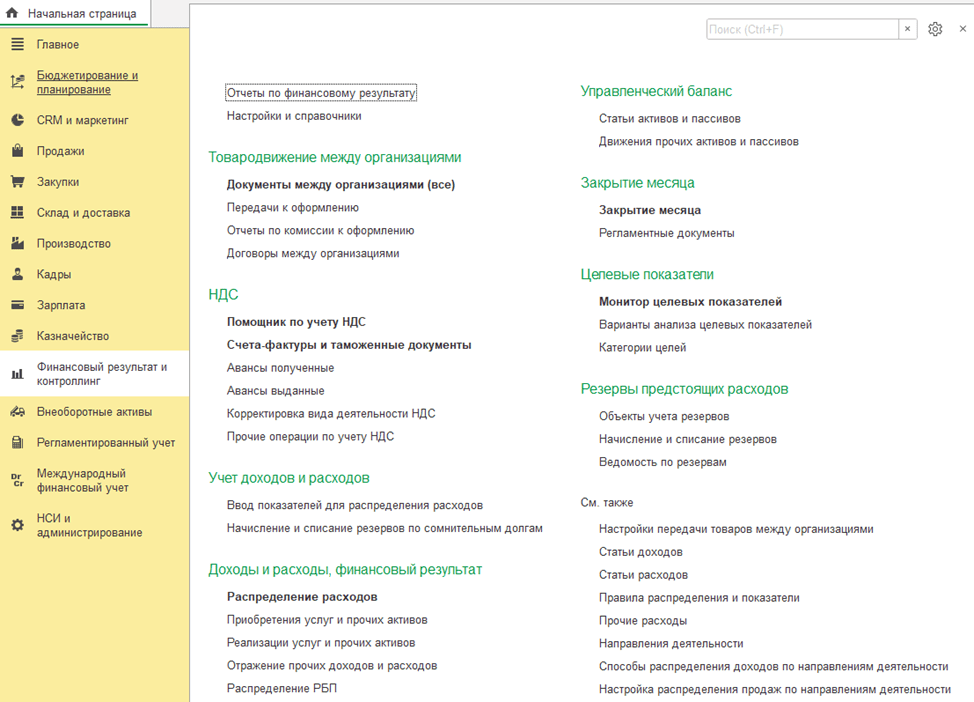Click the Продажи shopping bag icon
The image size is (974, 702).
pyautogui.click(x=17, y=152)
